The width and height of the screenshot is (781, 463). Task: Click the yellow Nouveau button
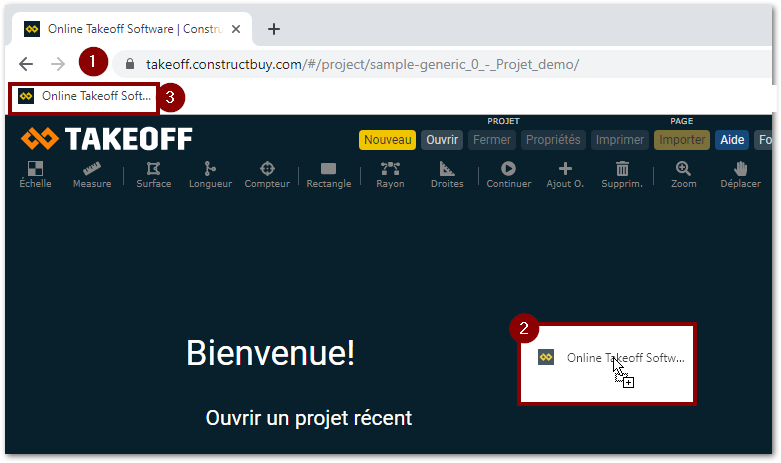pyautogui.click(x=388, y=140)
